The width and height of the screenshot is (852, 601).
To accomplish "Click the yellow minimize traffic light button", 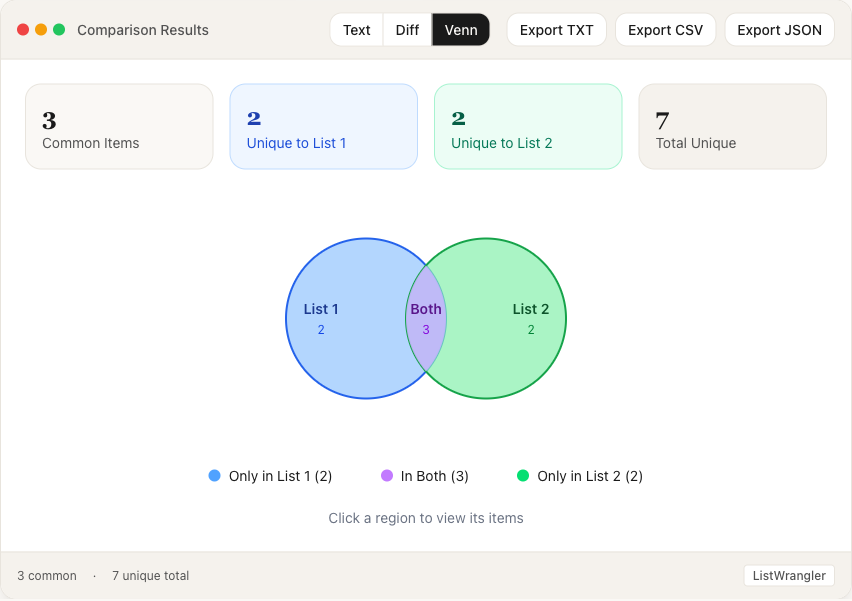I will (39, 30).
